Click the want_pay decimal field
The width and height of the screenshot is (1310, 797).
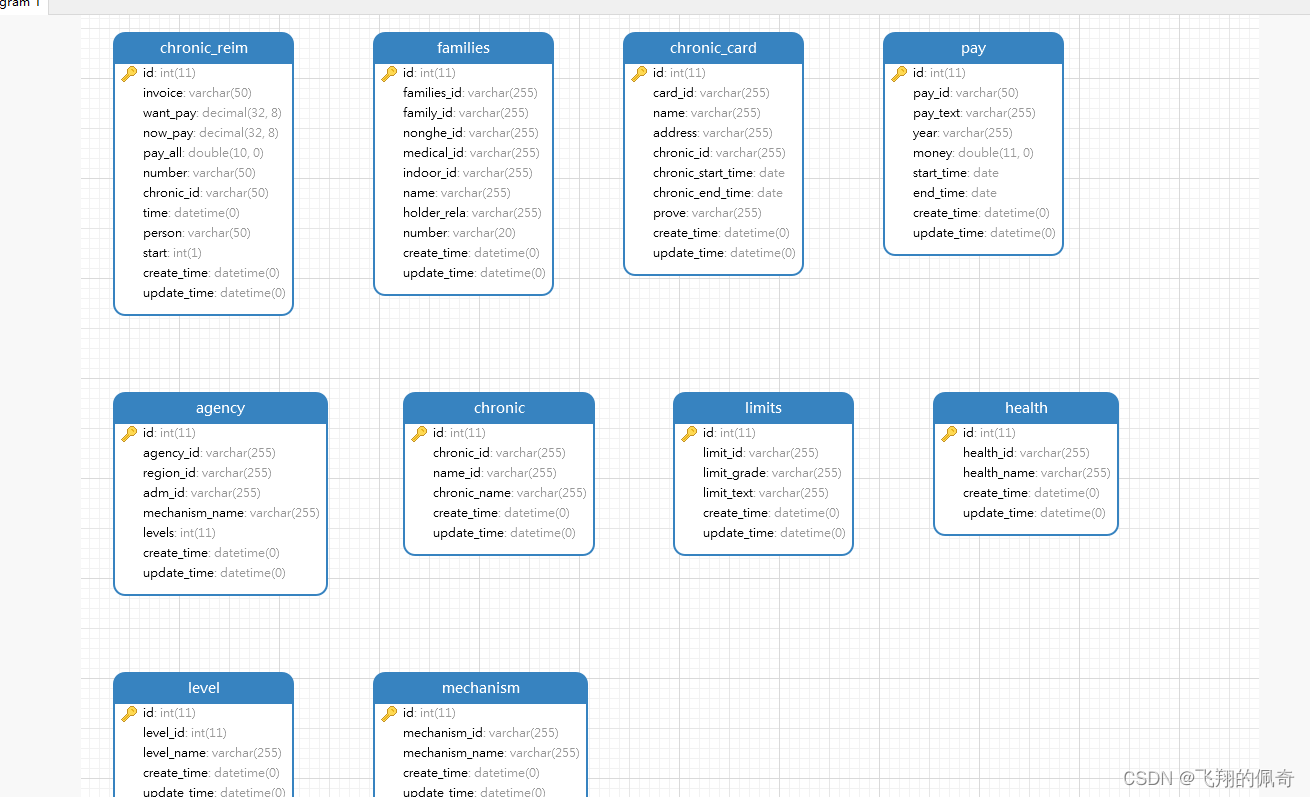pos(212,113)
